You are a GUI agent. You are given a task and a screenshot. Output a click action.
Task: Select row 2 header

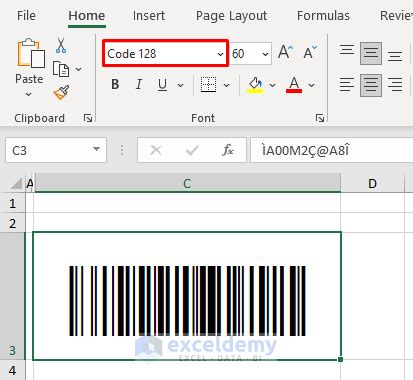[13, 223]
